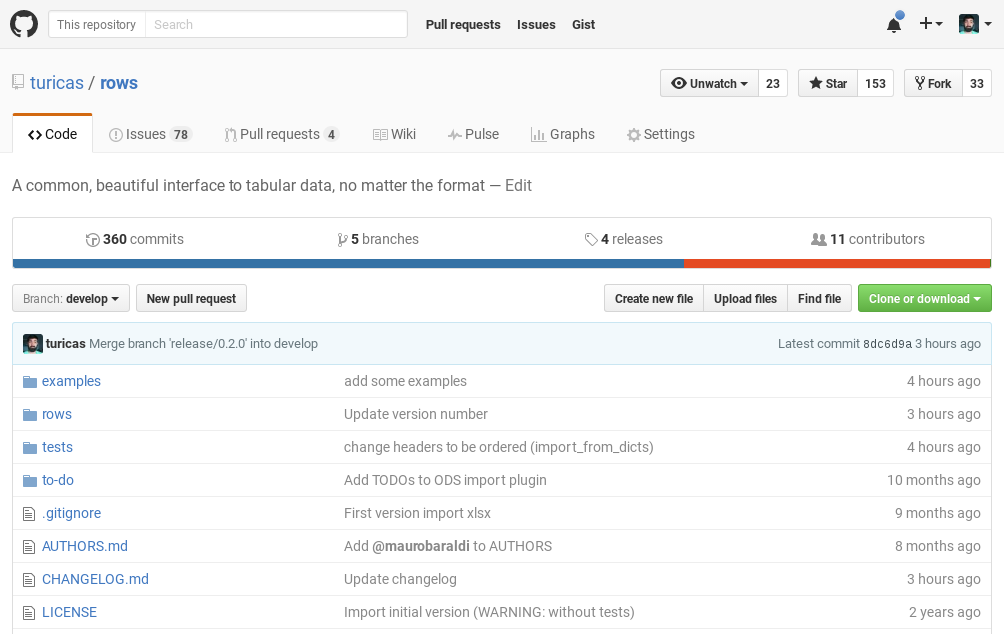Open repository Graphs

click(x=563, y=134)
